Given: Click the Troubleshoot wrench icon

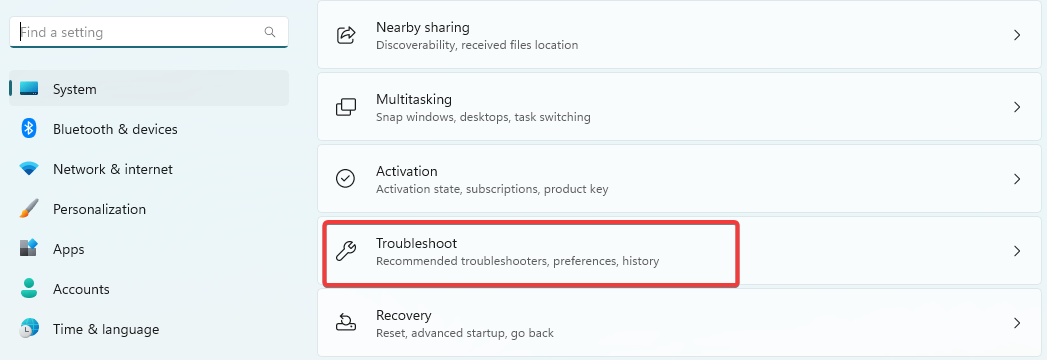Looking at the screenshot, I should (345, 251).
